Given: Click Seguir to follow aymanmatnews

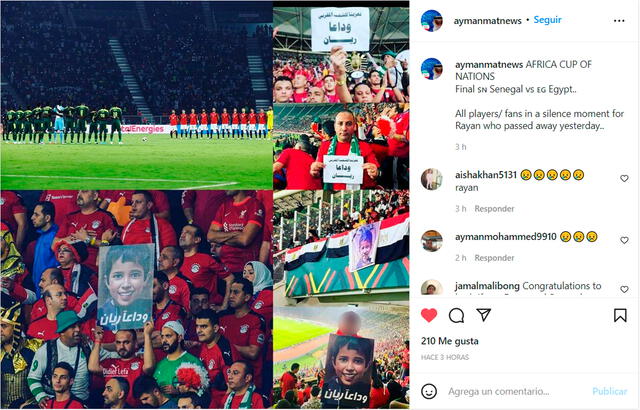Looking at the screenshot, I should (x=547, y=20).
